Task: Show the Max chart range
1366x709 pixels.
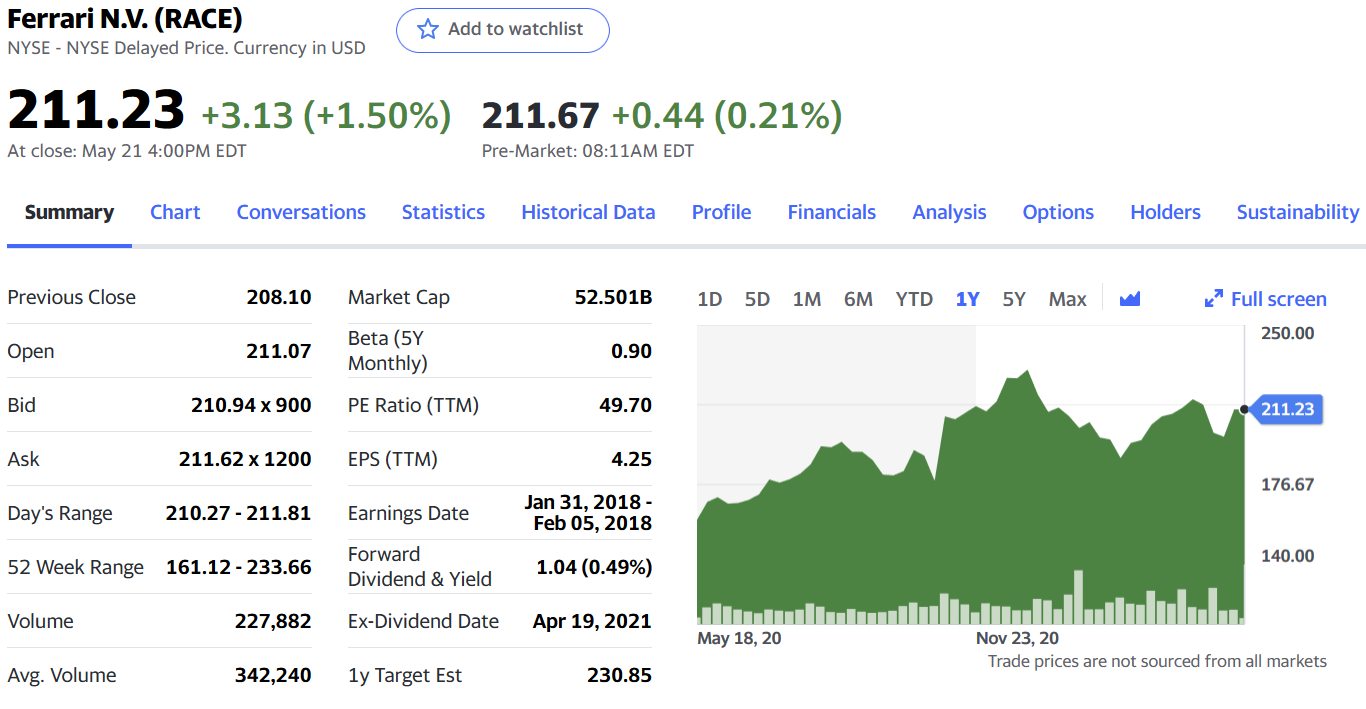Action: click(x=1067, y=299)
